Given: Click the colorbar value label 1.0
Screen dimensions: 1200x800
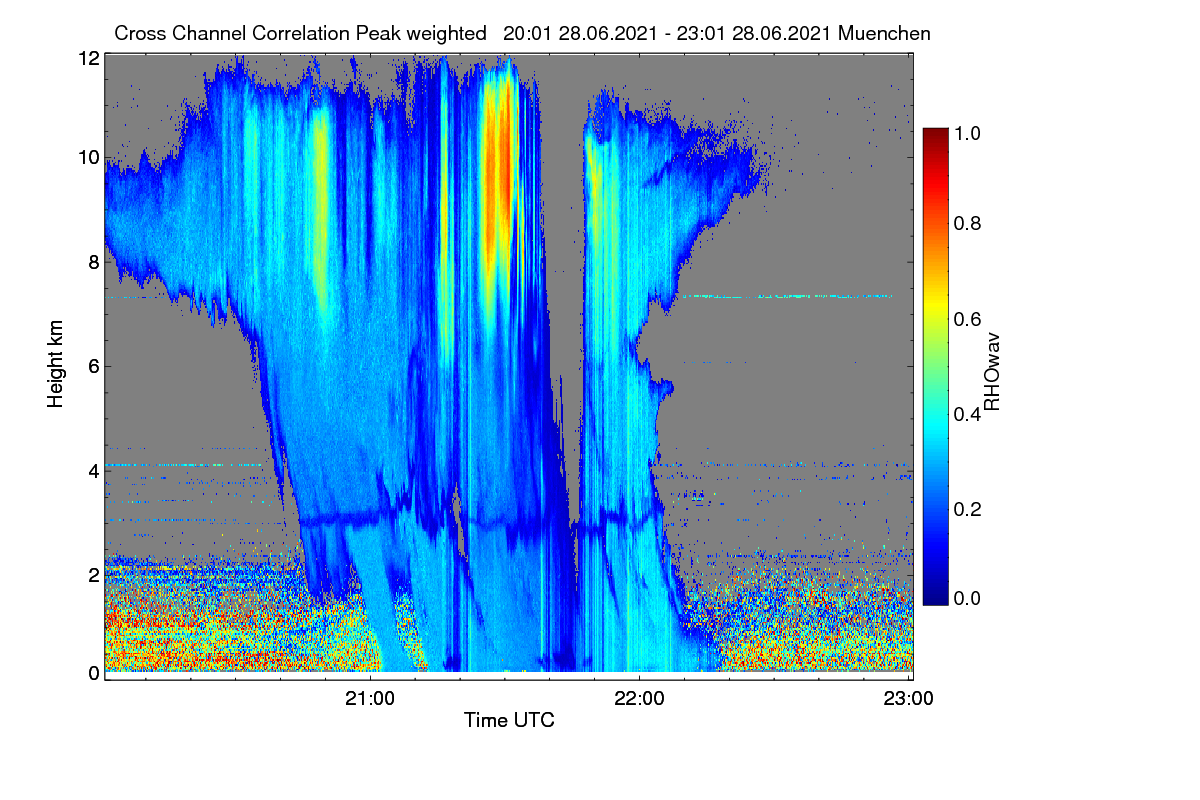Looking at the screenshot, I should 967,133.
